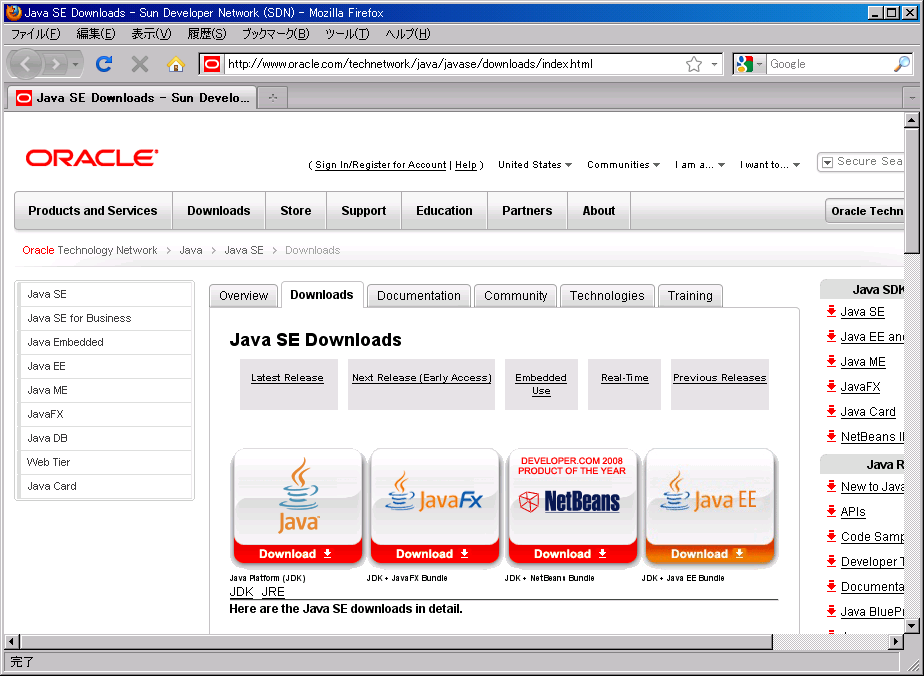
Task: Click the Partners navigation item
Action: coord(527,210)
